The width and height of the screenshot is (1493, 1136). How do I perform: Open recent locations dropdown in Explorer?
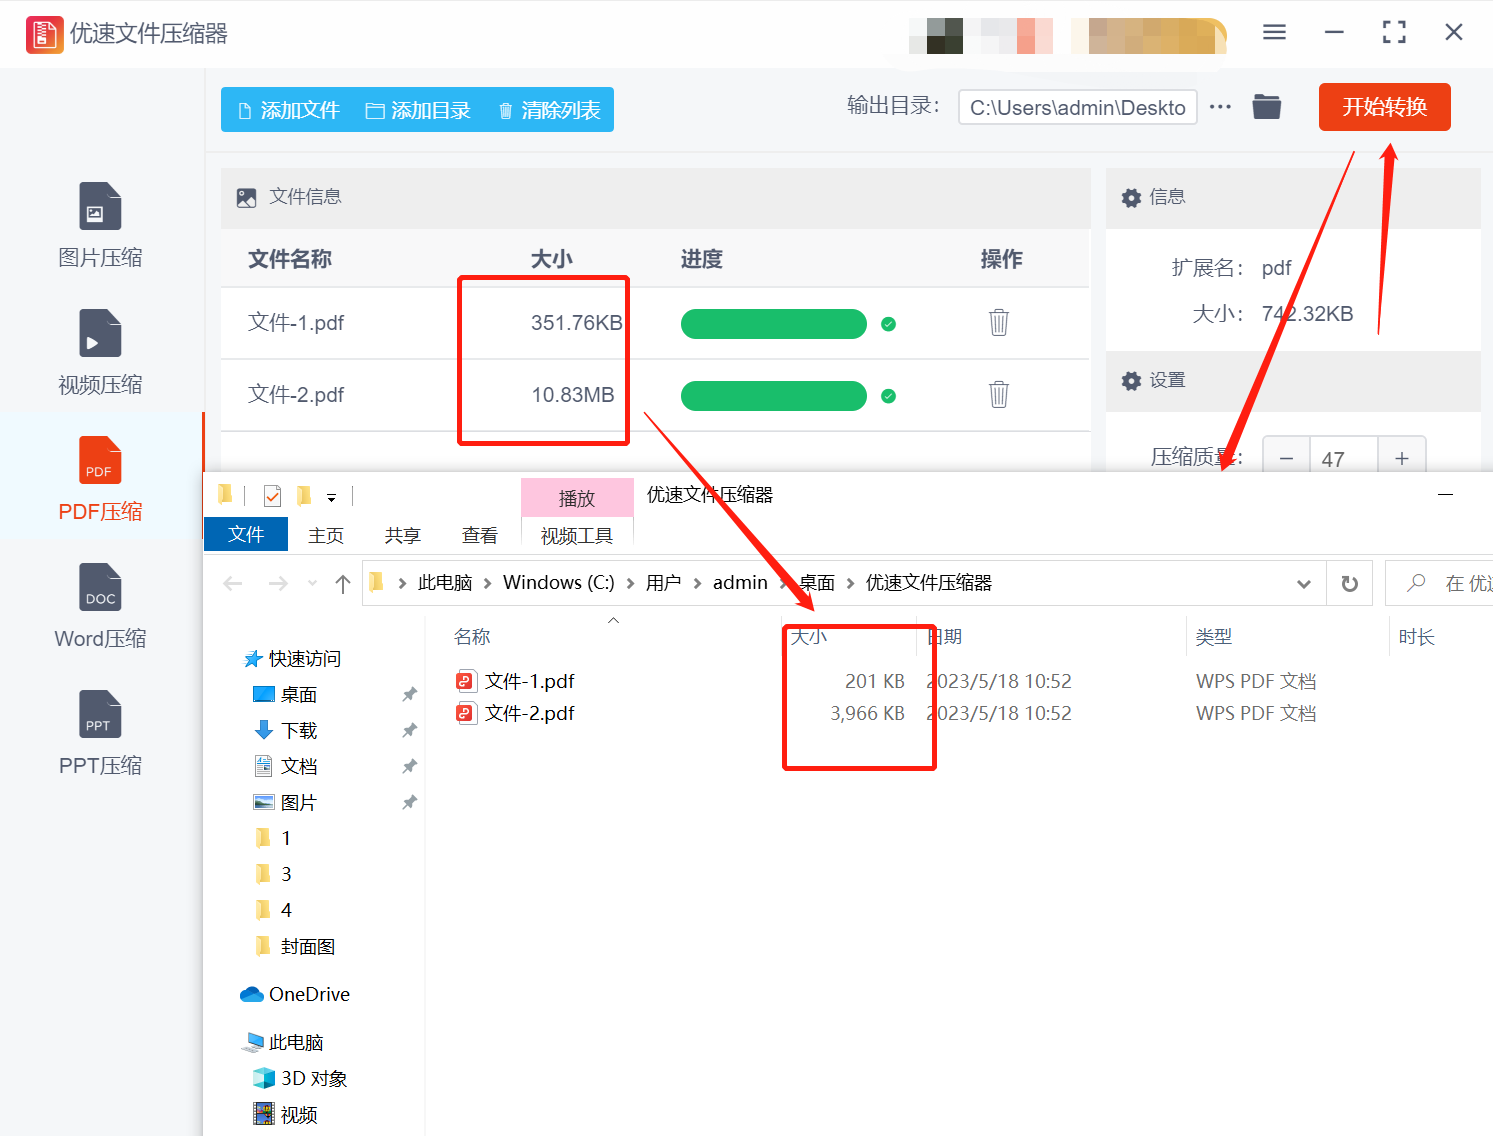[312, 583]
